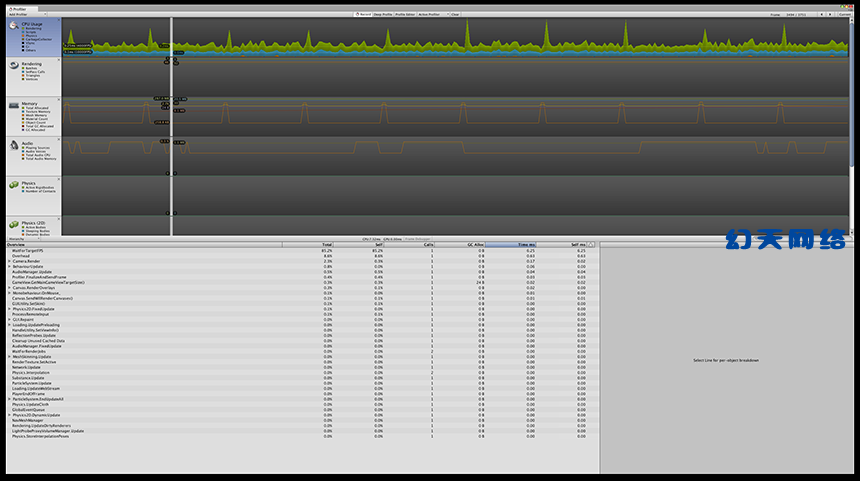
Task: Select the Physics profiler icon
Action: (x=14, y=185)
